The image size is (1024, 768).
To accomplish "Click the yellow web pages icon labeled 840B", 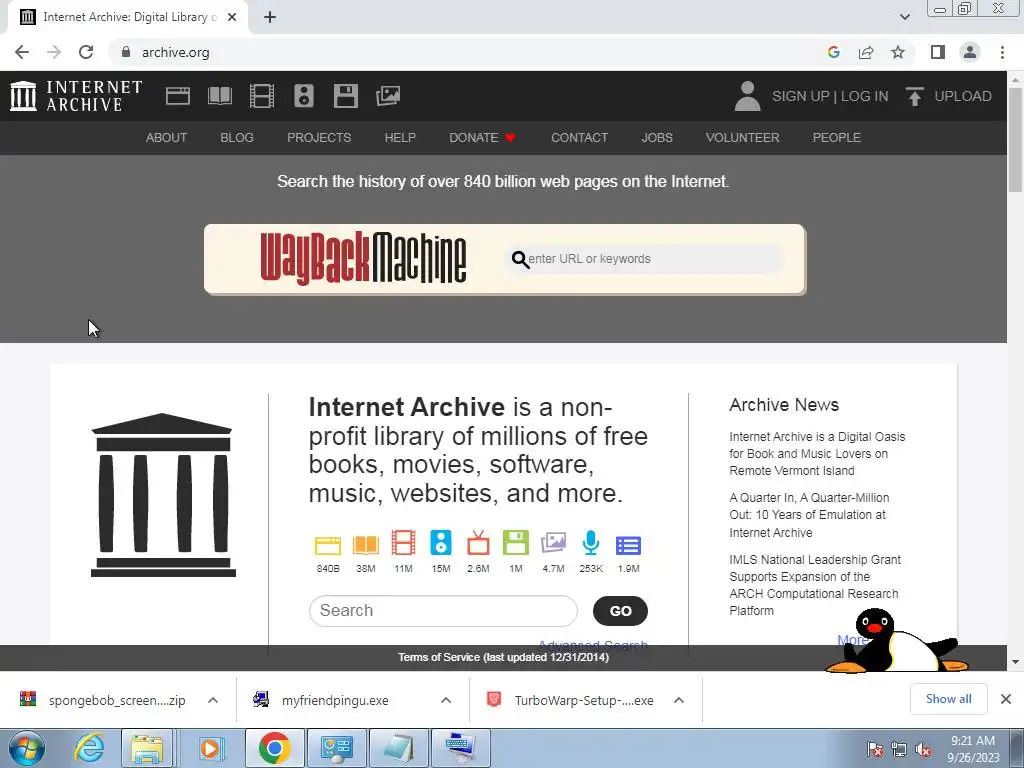I will (328, 545).
